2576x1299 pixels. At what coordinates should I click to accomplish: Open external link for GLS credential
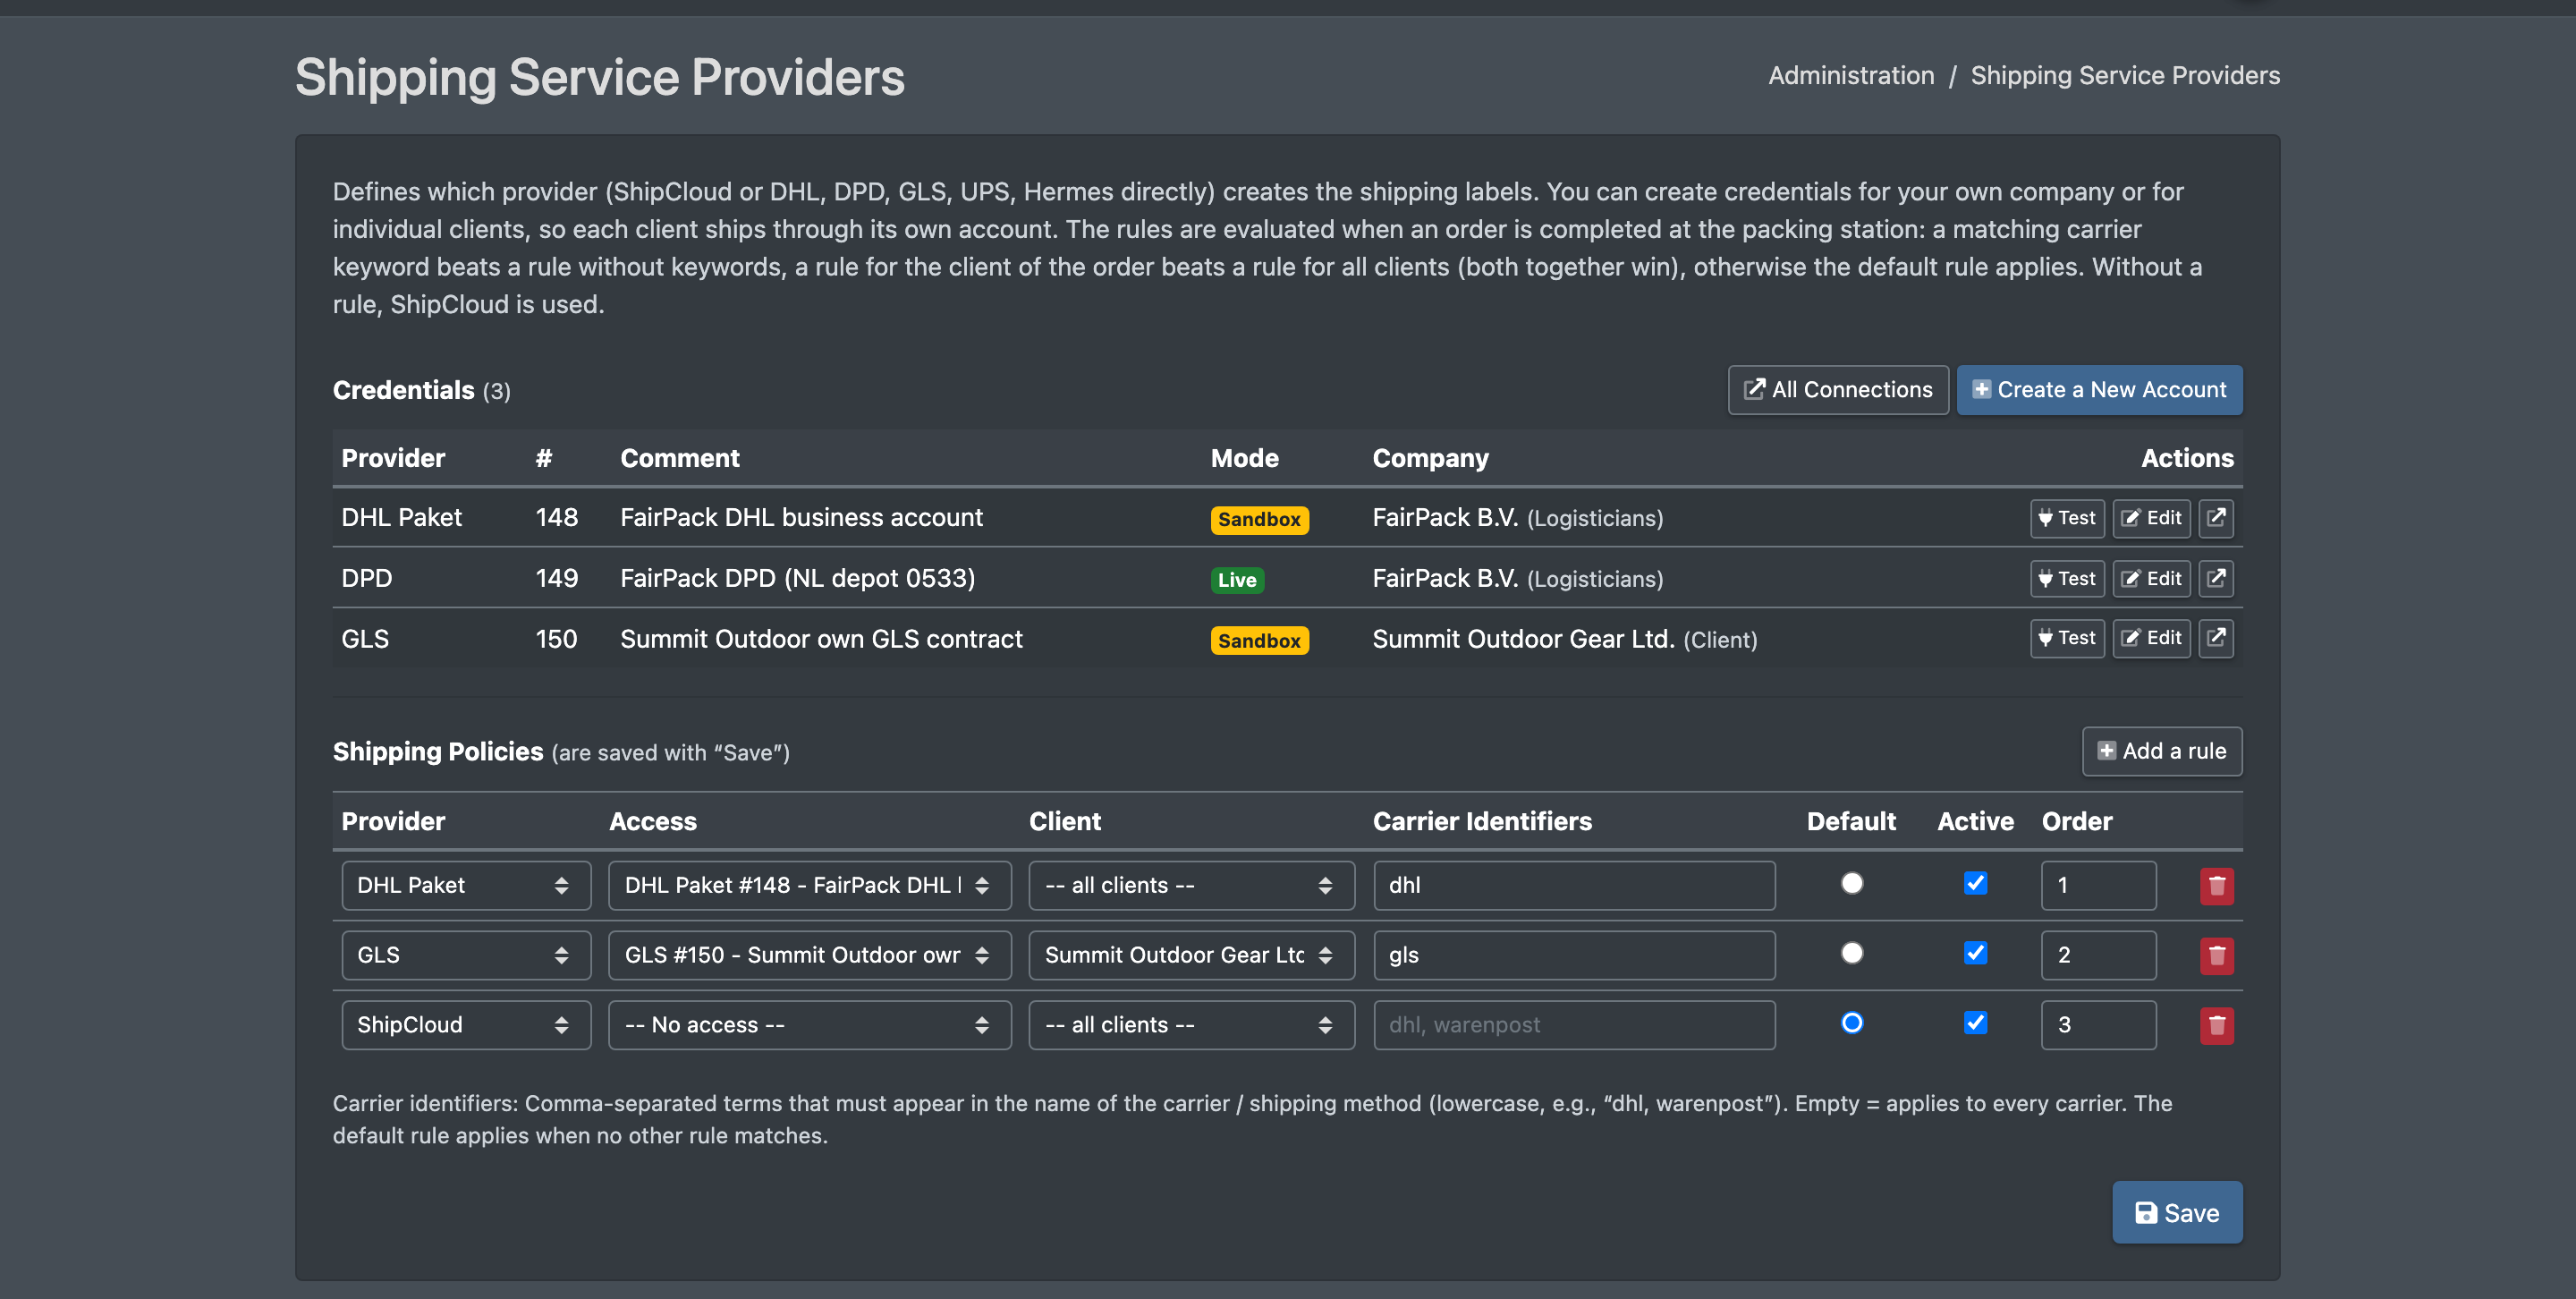[2216, 638]
